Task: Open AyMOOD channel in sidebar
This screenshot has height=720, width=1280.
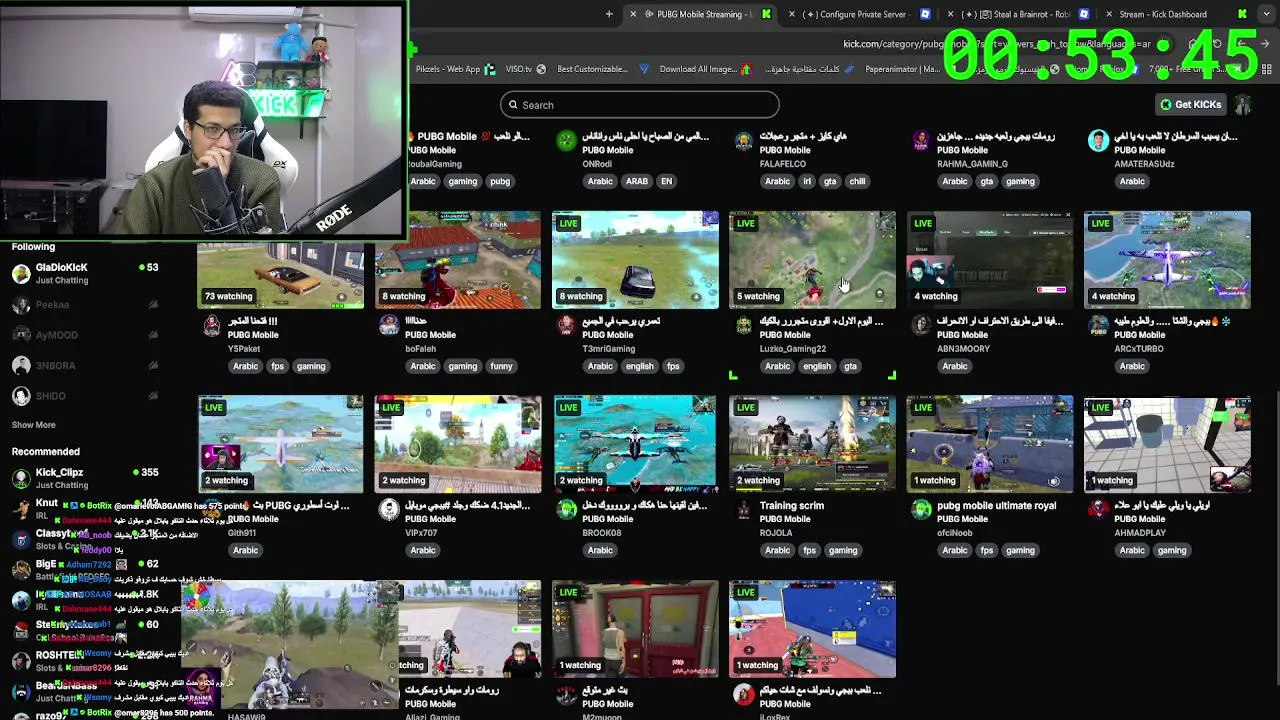Action: click(85, 335)
